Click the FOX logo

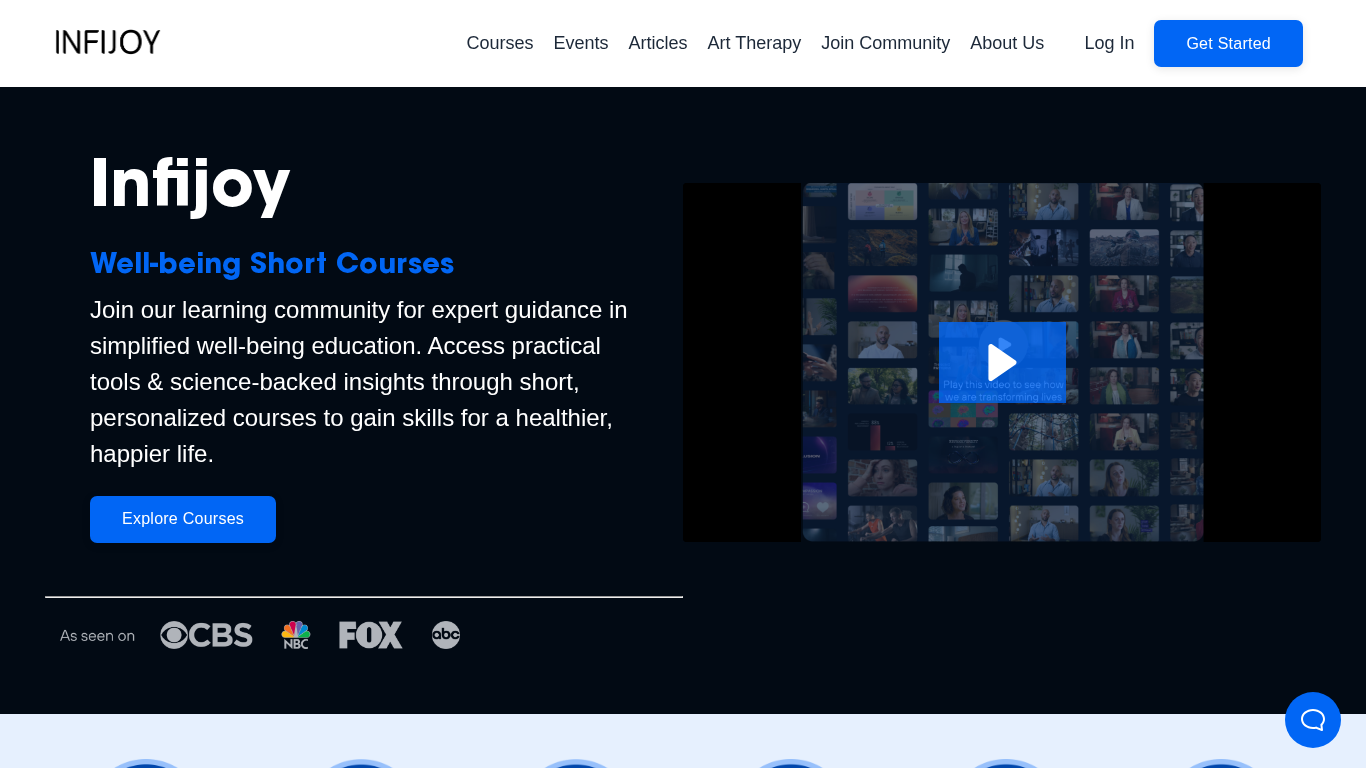(370, 635)
